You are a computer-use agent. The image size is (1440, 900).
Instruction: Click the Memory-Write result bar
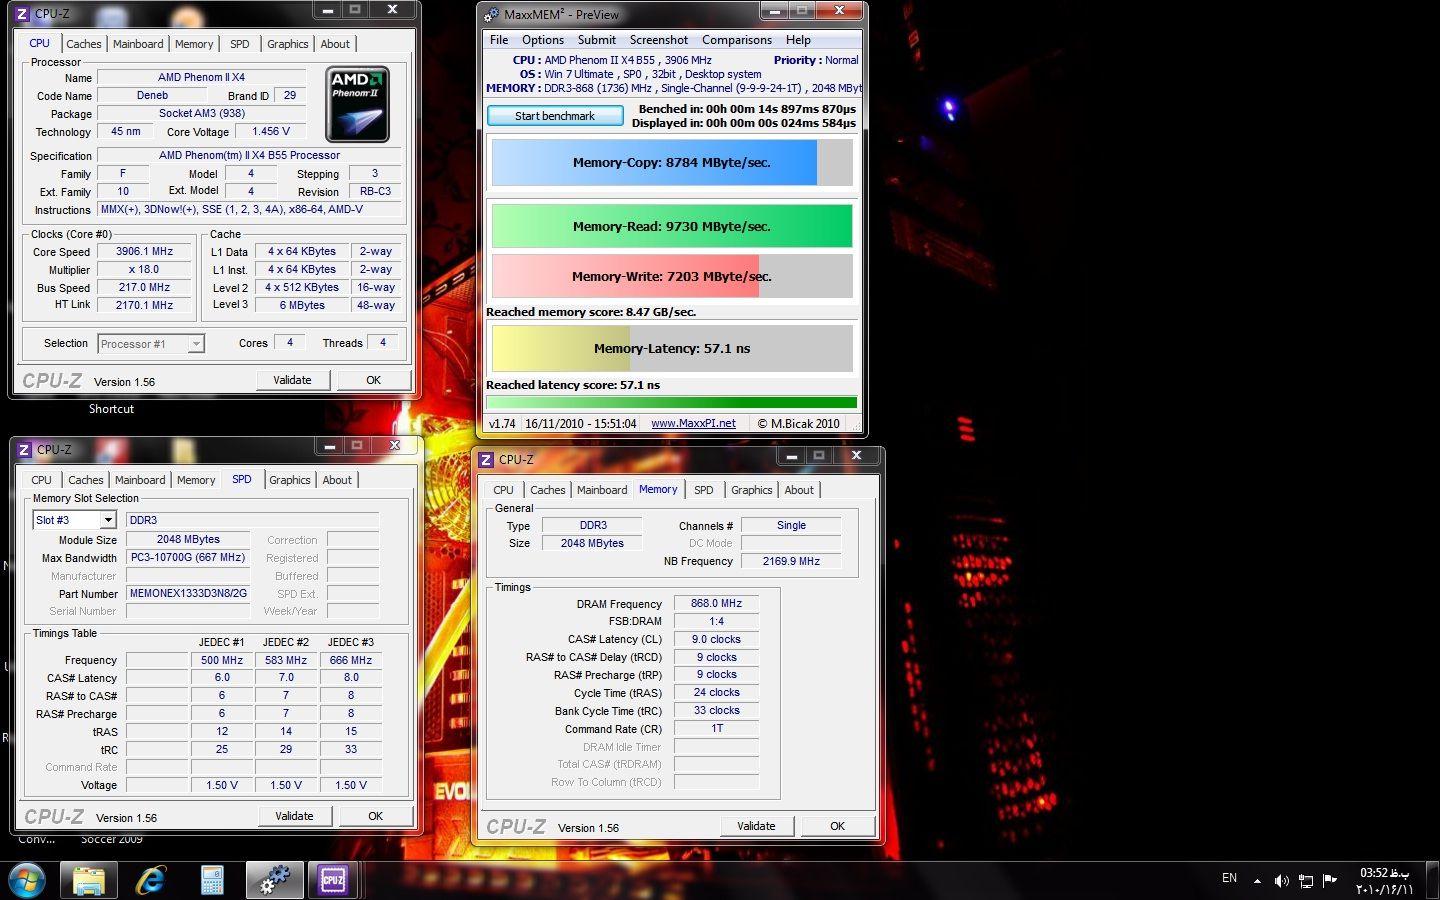coord(672,276)
